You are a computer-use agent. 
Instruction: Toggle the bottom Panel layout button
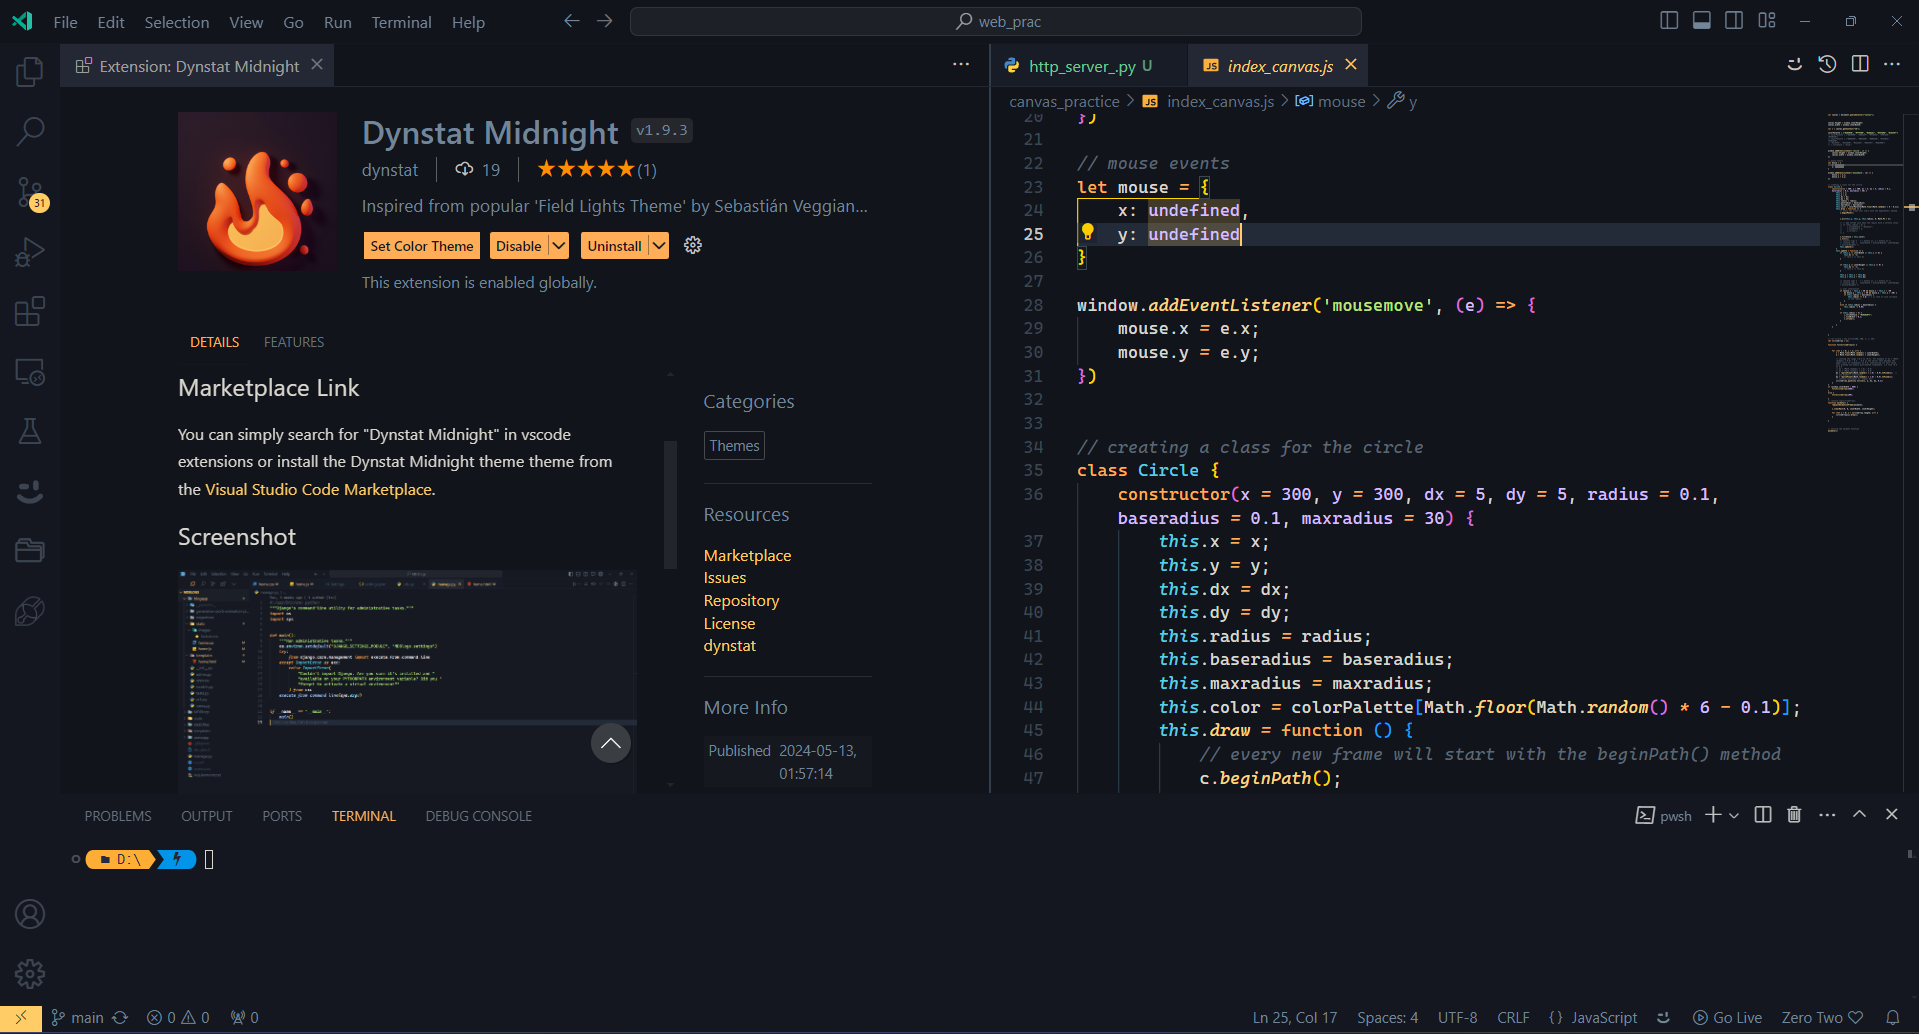1702,21
